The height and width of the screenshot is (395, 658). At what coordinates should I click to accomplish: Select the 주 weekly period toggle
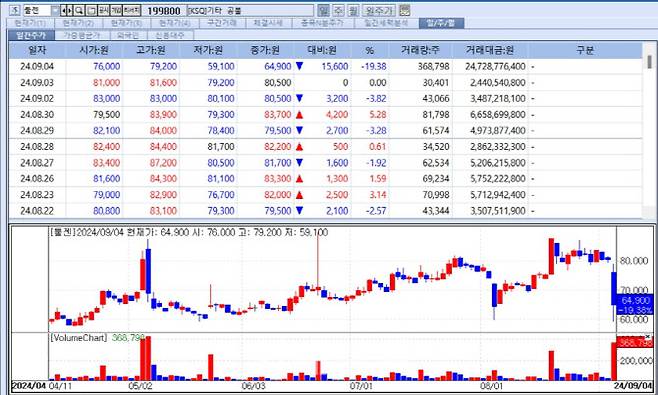pyautogui.click(x=339, y=10)
